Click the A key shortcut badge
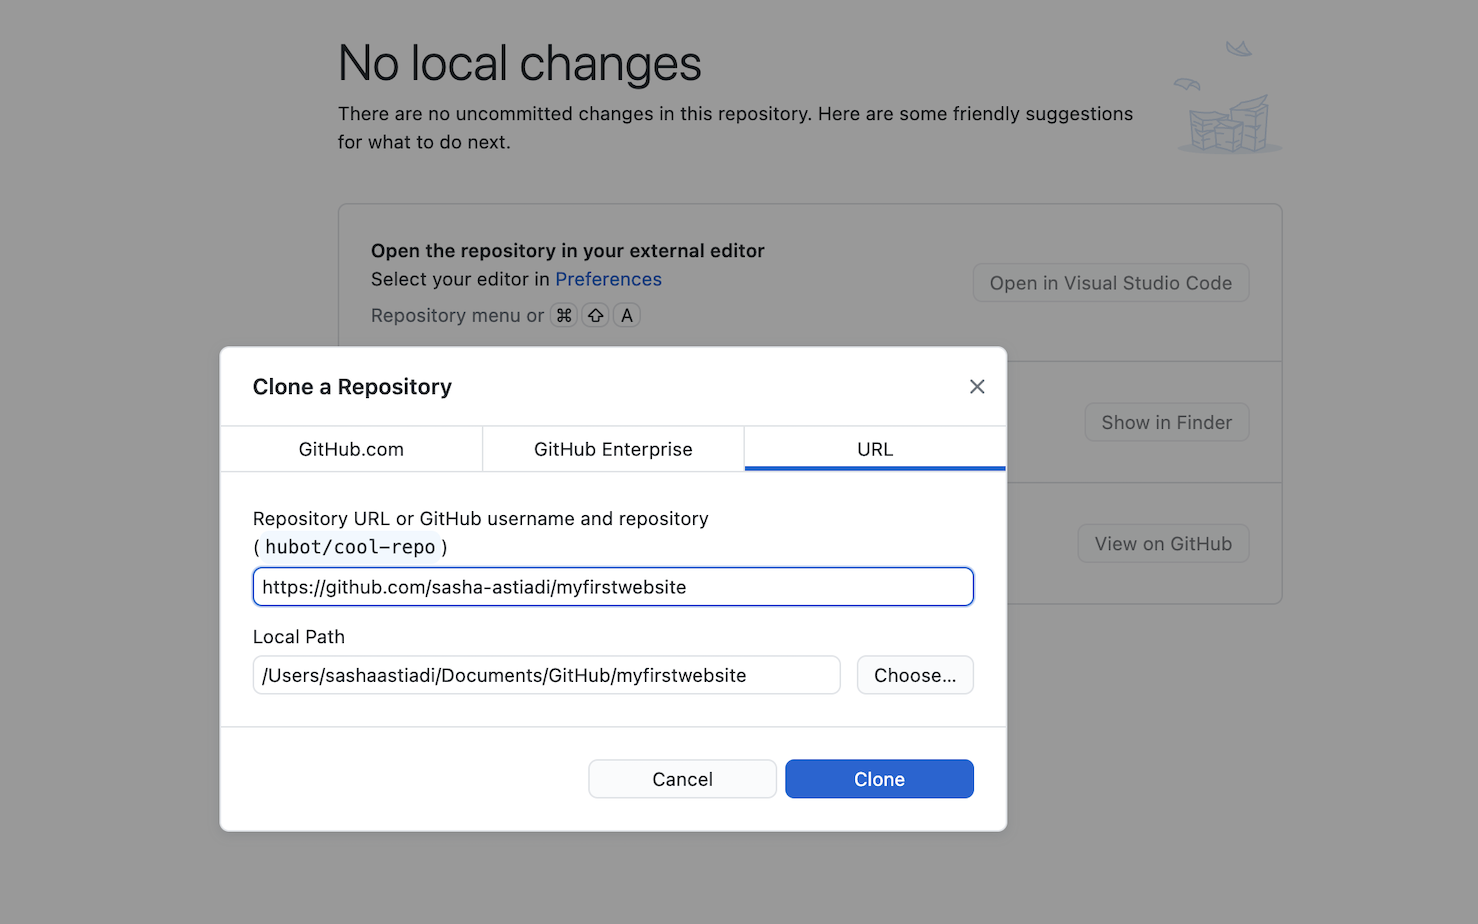This screenshot has width=1478, height=924. [627, 316]
